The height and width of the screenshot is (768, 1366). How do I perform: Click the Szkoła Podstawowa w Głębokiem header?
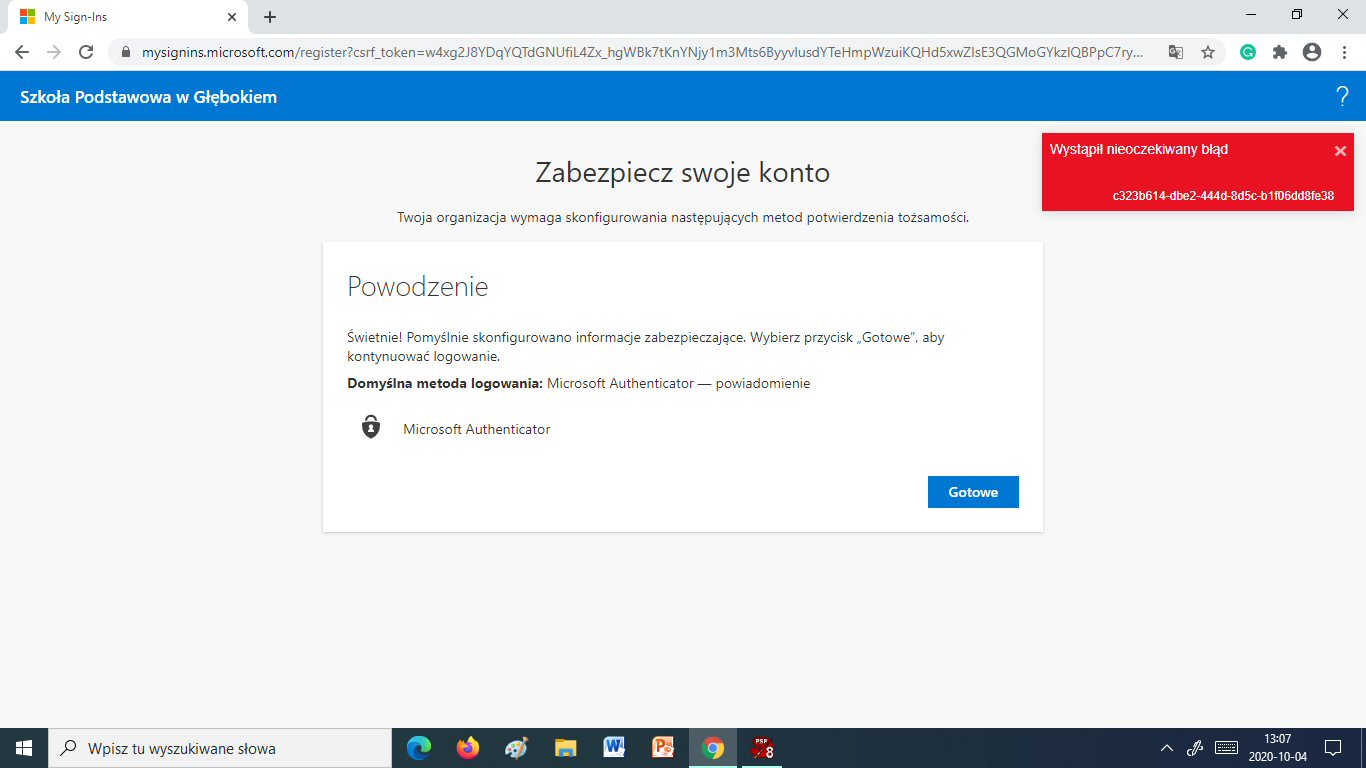[149, 97]
